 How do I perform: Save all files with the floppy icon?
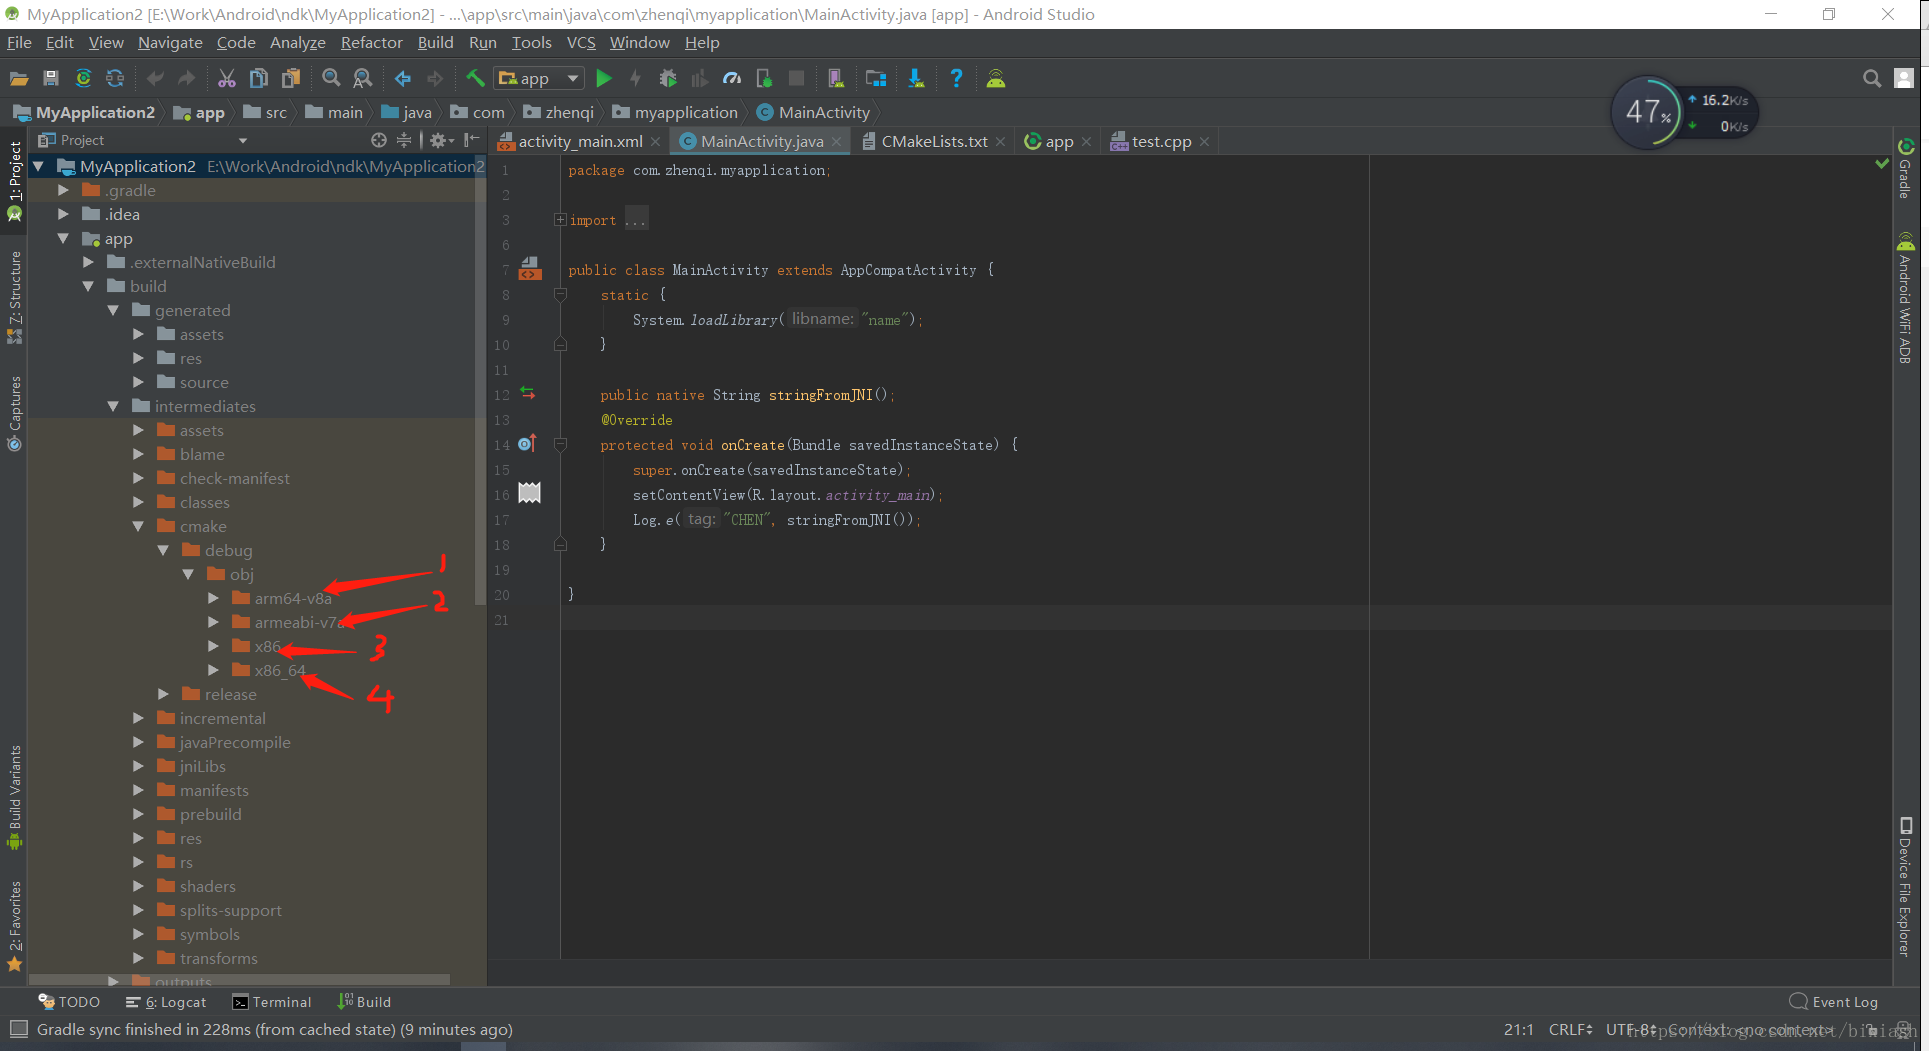pyautogui.click(x=51, y=78)
